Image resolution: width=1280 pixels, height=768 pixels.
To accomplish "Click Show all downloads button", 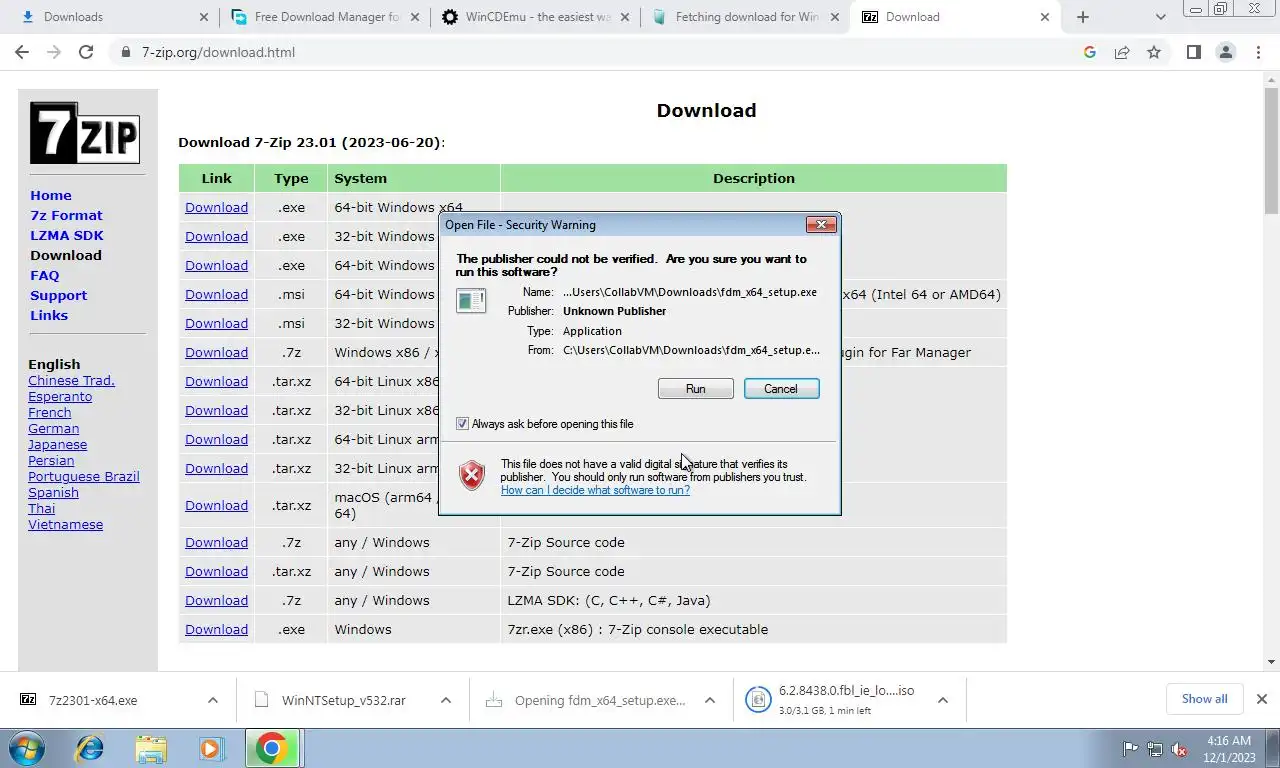I will (1204, 699).
